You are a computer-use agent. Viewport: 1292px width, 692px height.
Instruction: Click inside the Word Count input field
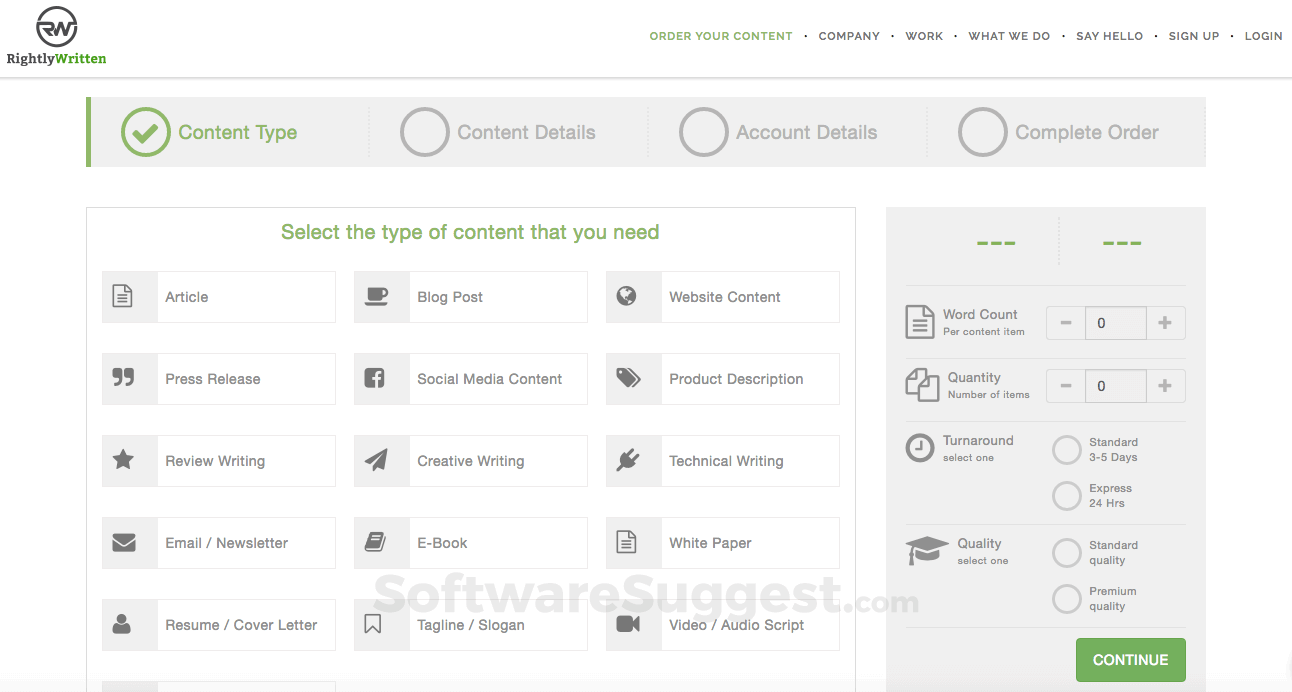1116,322
